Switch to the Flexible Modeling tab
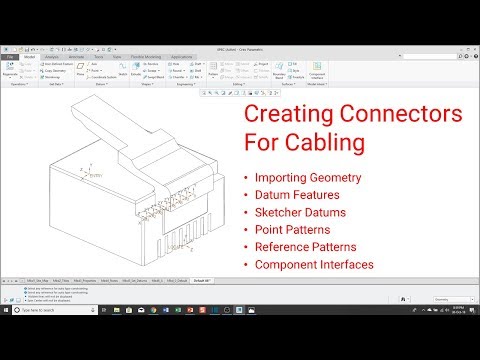Viewport: 480px width, 360px height. (x=146, y=57)
